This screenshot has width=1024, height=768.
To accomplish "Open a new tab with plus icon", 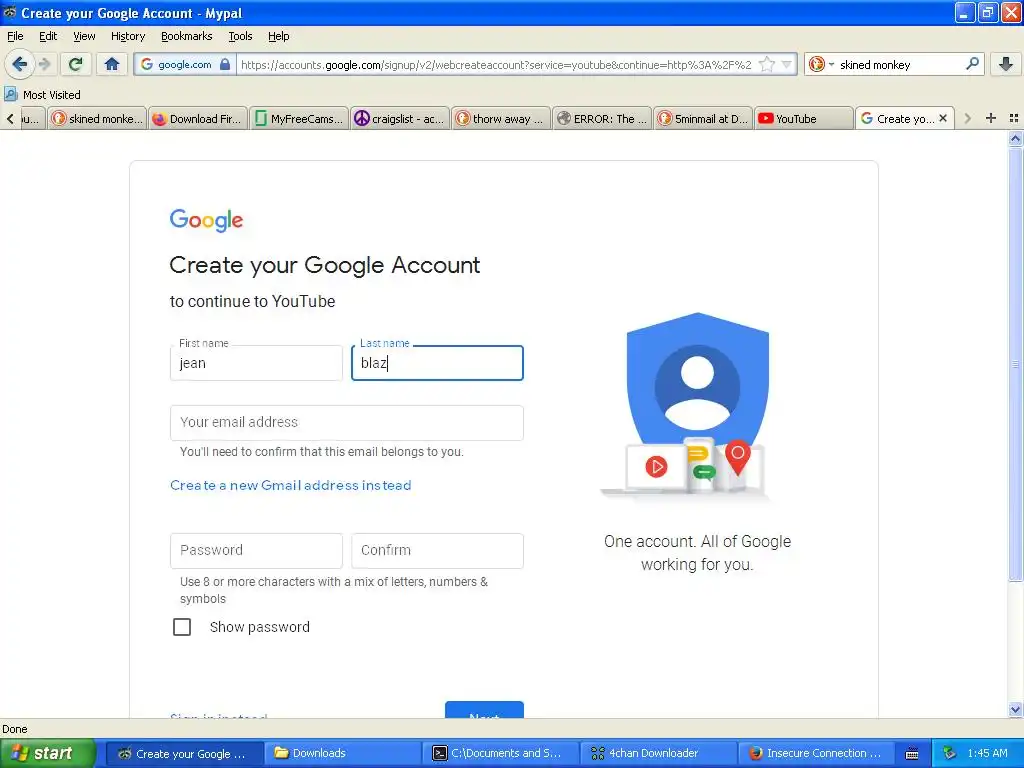I will (991, 118).
